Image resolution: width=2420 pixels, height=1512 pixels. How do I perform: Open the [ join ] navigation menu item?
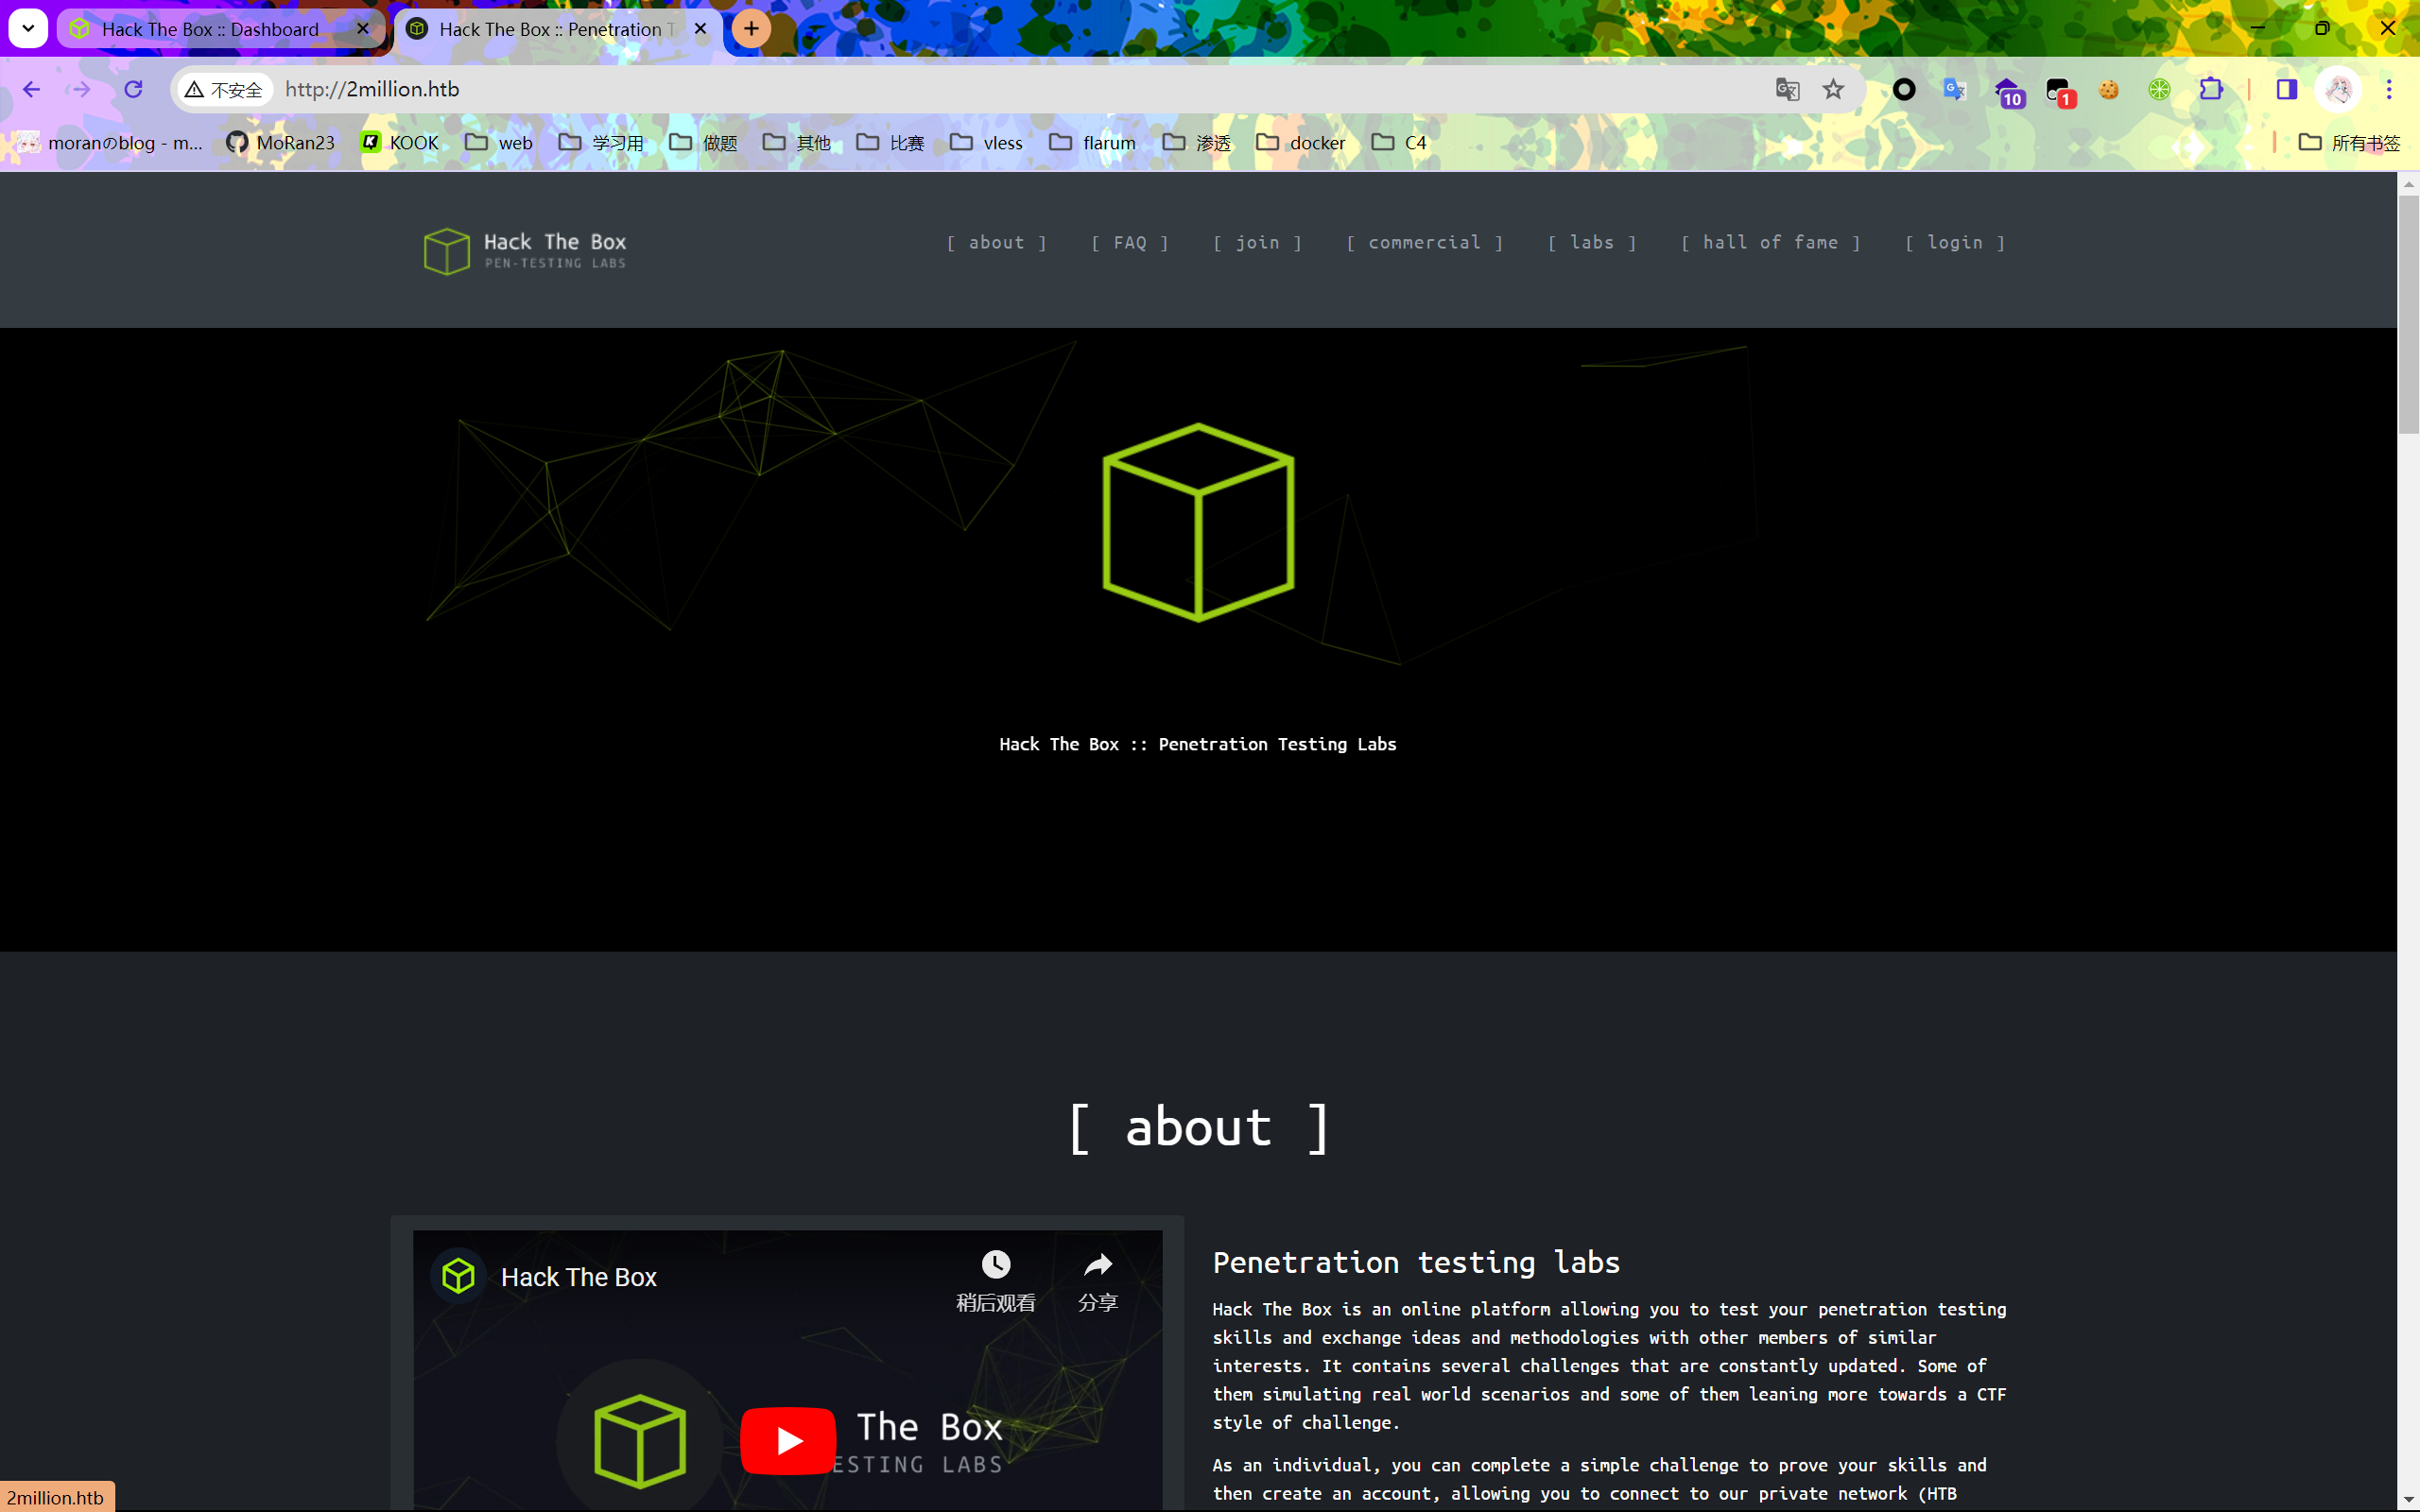pyautogui.click(x=1257, y=243)
